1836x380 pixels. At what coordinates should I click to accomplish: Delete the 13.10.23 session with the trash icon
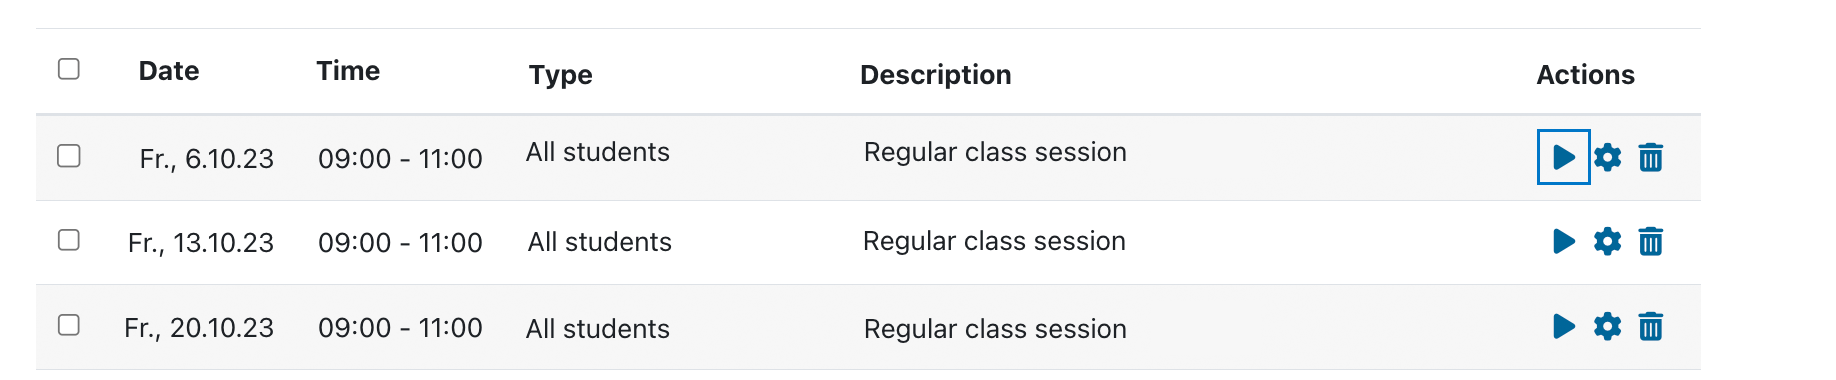pos(1651,241)
